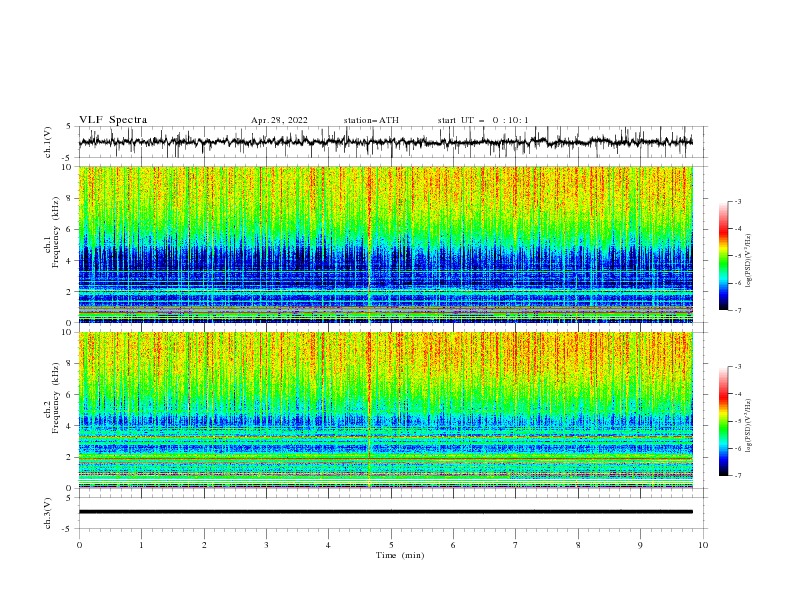Click the time axis tick label "10"

tap(703, 545)
